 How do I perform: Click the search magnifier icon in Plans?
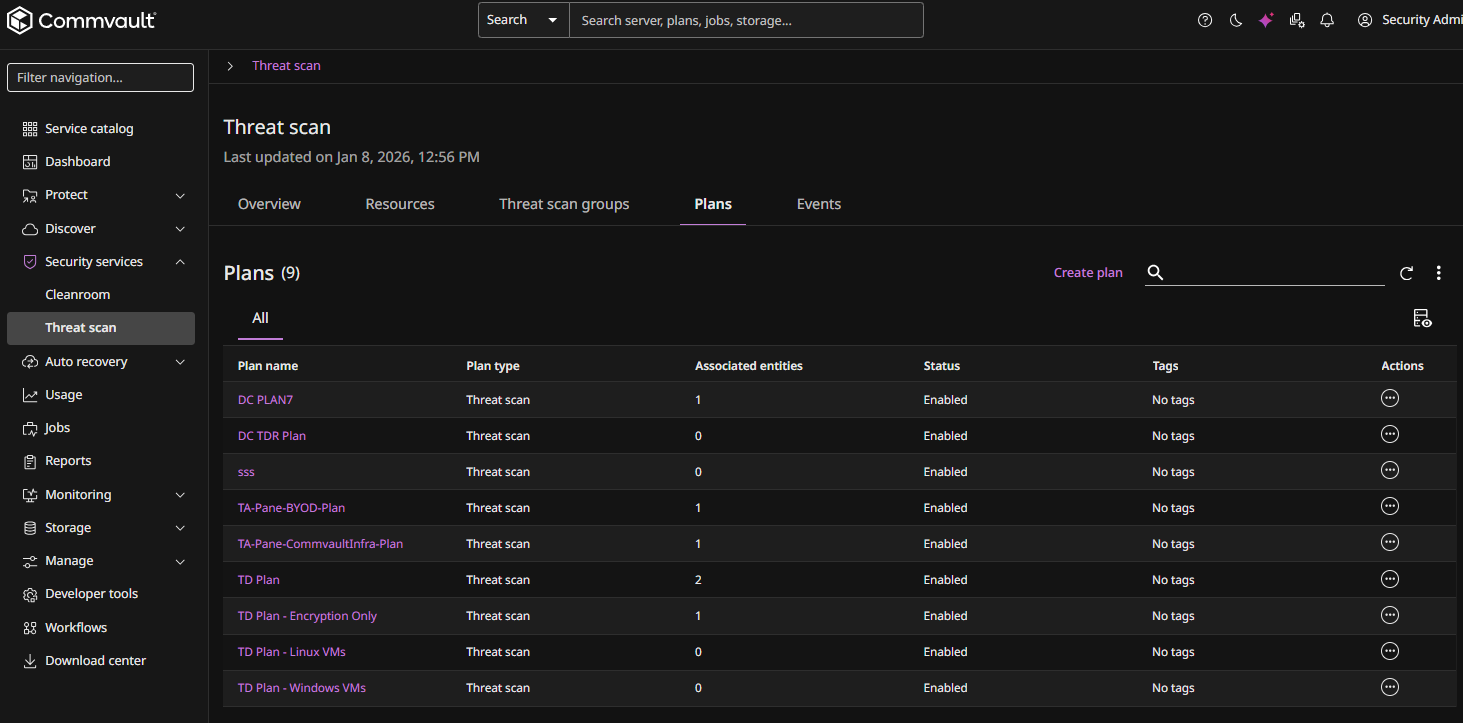[1155, 272]
